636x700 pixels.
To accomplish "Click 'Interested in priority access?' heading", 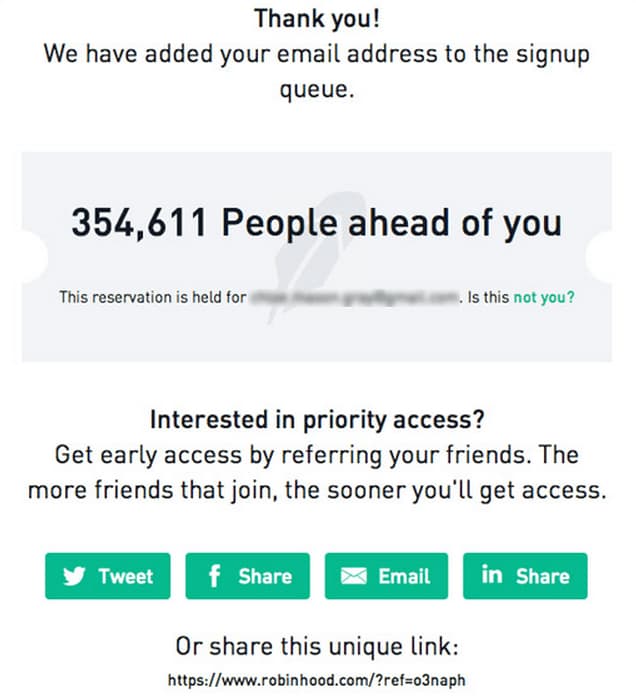I will click(317, 420).
